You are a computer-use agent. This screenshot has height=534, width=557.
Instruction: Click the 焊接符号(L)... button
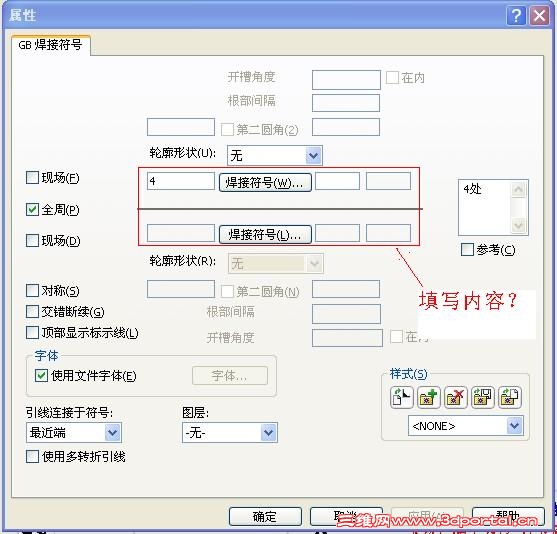(x=265, y=234)
